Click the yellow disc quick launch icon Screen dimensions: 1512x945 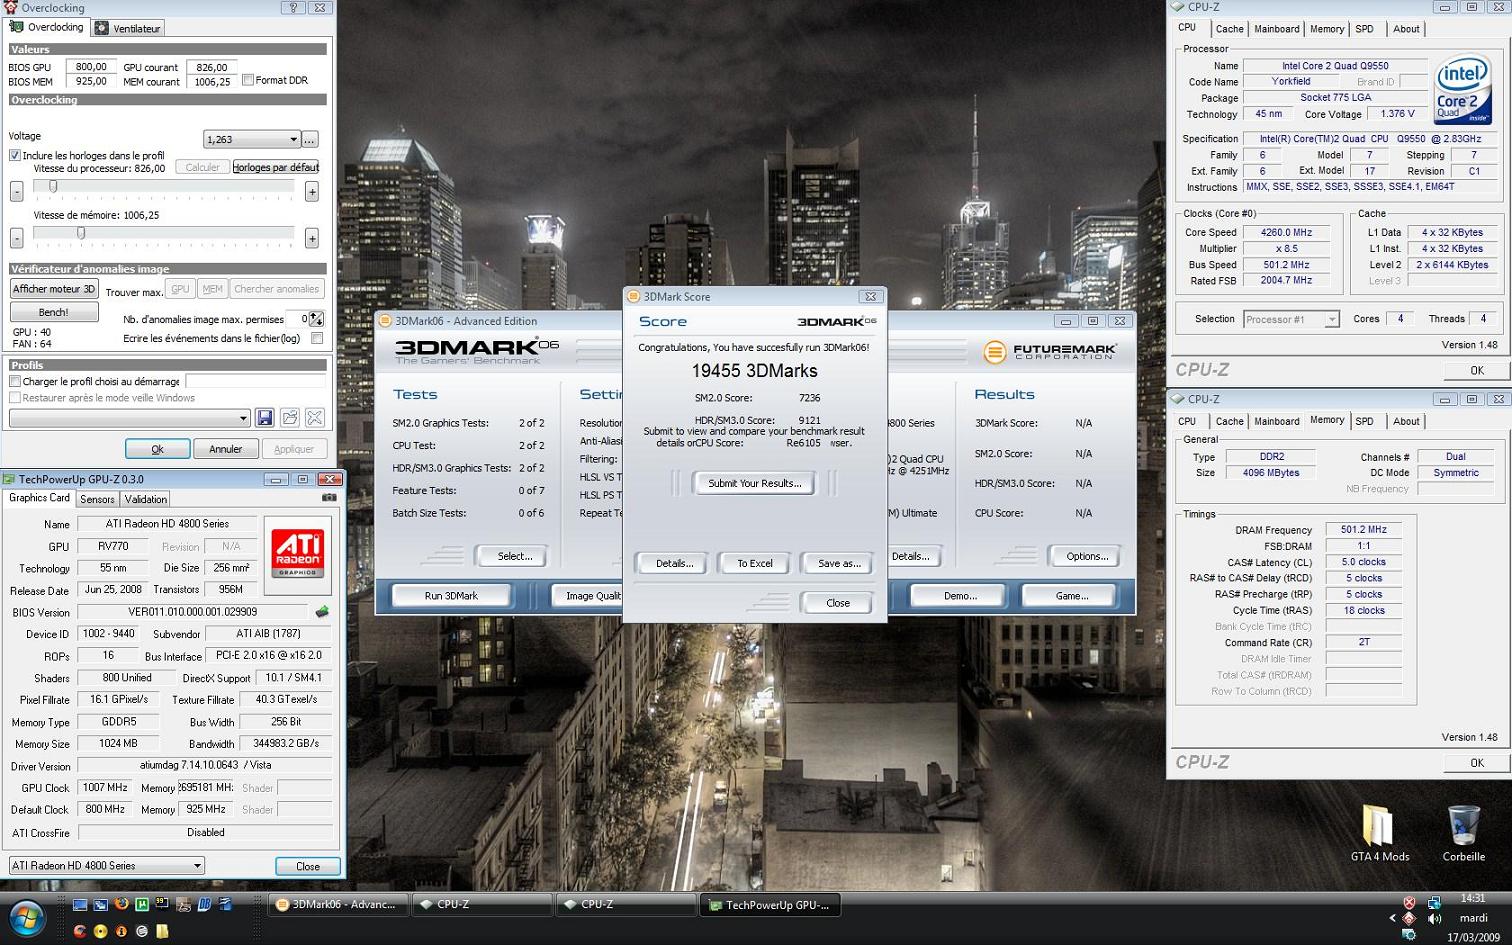point(100,931)
